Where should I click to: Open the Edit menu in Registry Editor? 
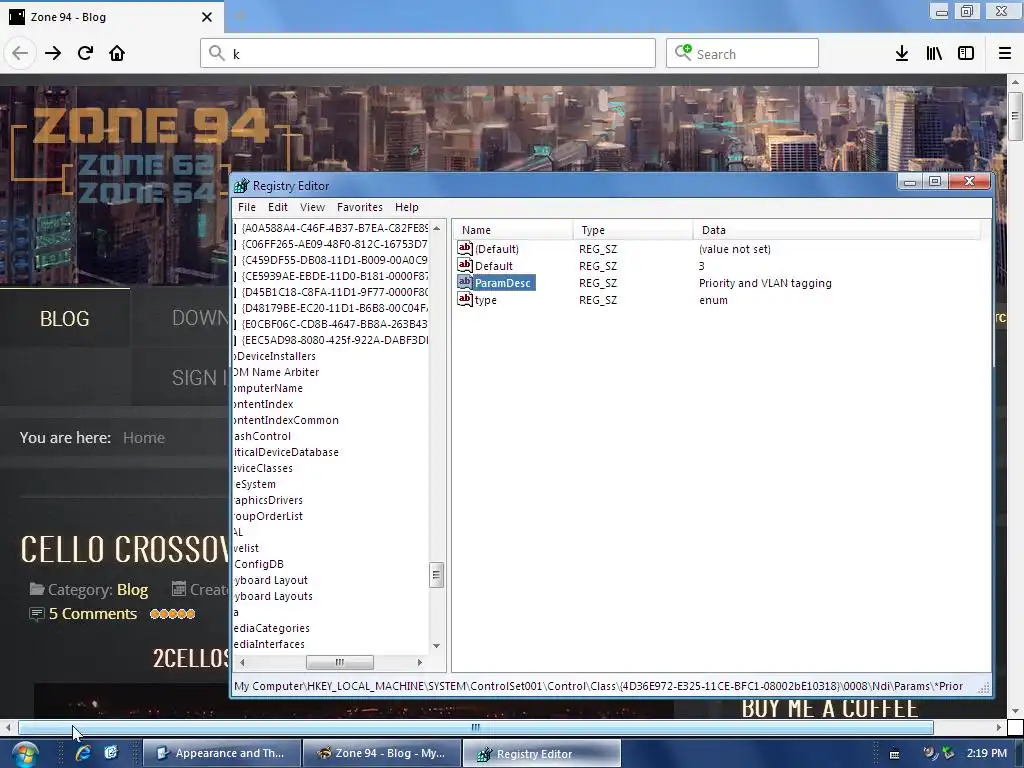pyautogui.click(x=278, y=207)
